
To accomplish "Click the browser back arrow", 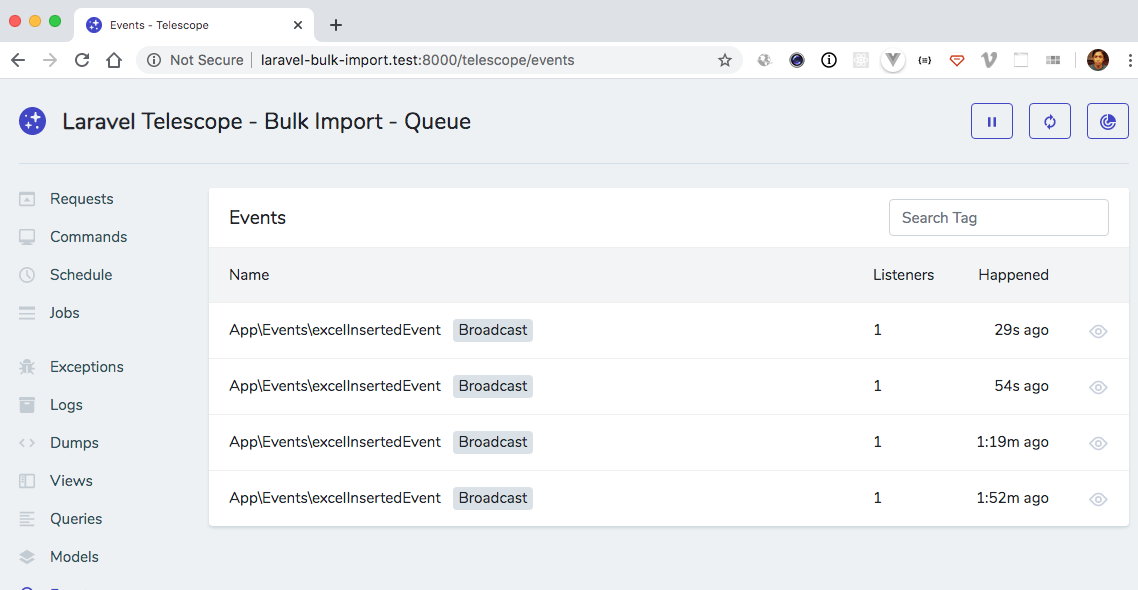I will click(x=18, y=60).
